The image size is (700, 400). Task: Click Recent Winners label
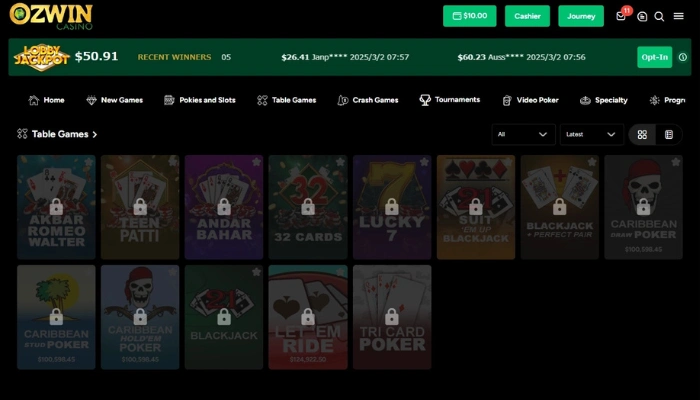pos(174,57)
